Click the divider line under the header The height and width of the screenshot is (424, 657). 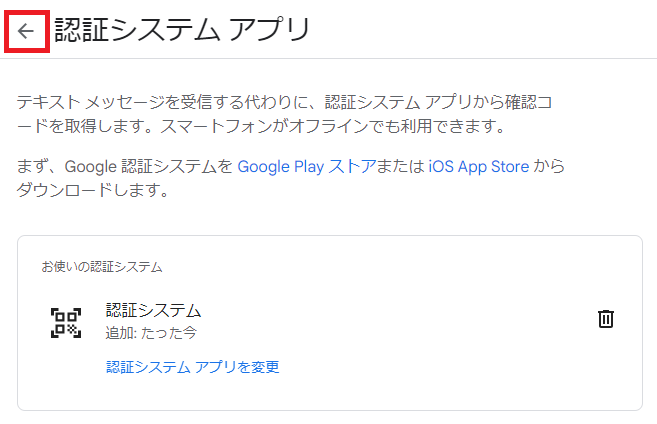tap(328, 59)
